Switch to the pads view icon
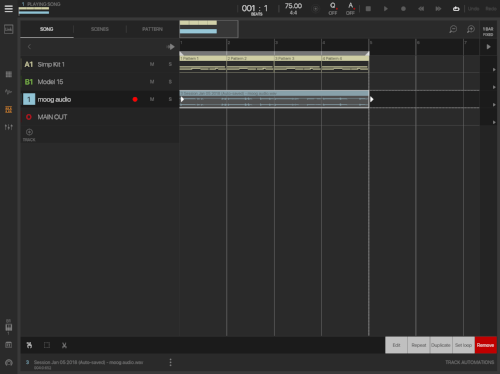The width and height of the screenshot is (500, 374). 9,74
